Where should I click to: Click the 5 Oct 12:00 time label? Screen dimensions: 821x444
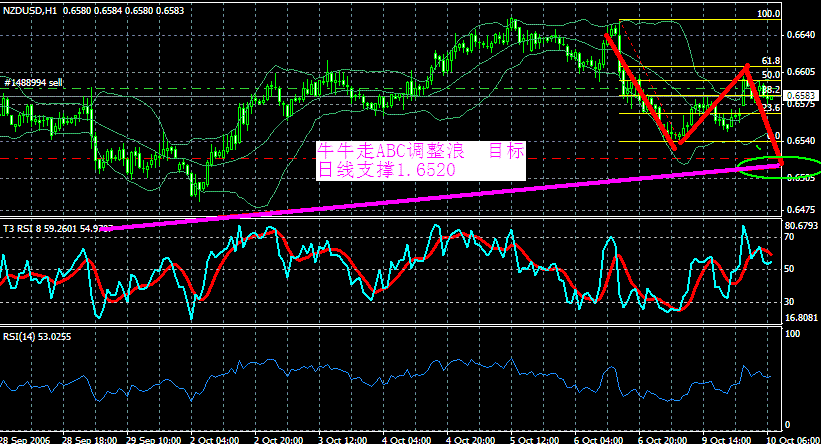(x=535, y=439)
